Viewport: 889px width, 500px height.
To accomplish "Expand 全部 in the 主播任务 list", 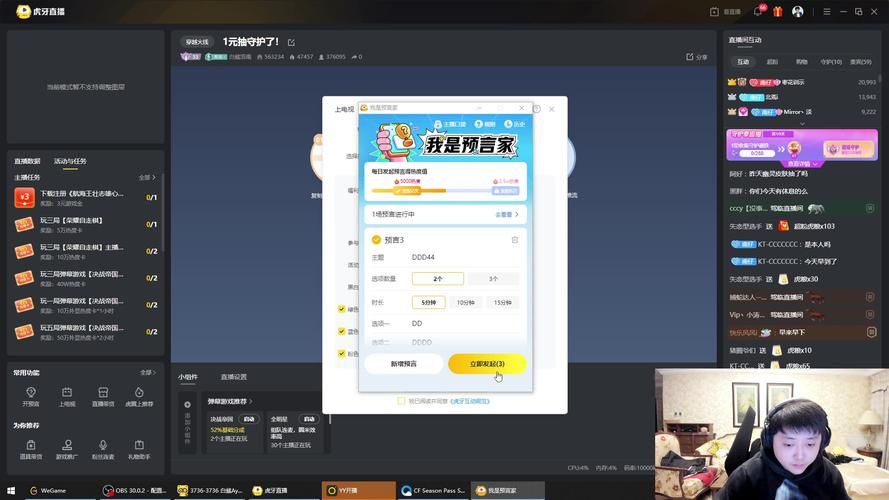I will click(x=148, y=177).
